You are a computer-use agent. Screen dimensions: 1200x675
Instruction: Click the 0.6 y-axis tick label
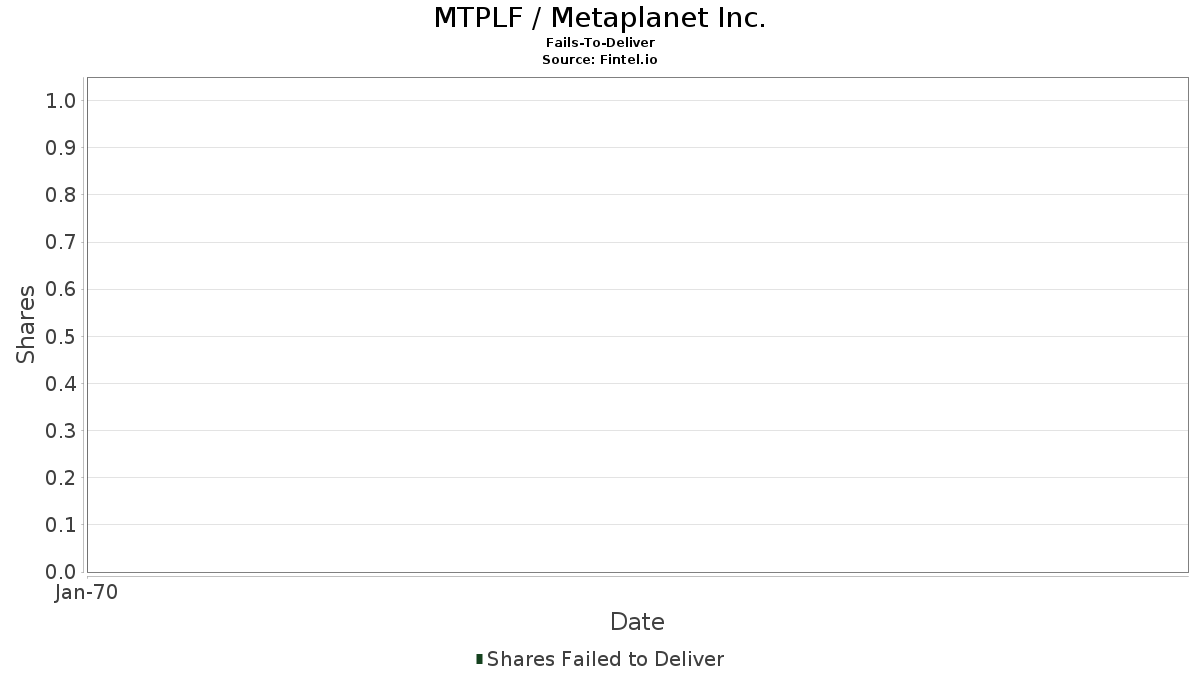[61, 289]
